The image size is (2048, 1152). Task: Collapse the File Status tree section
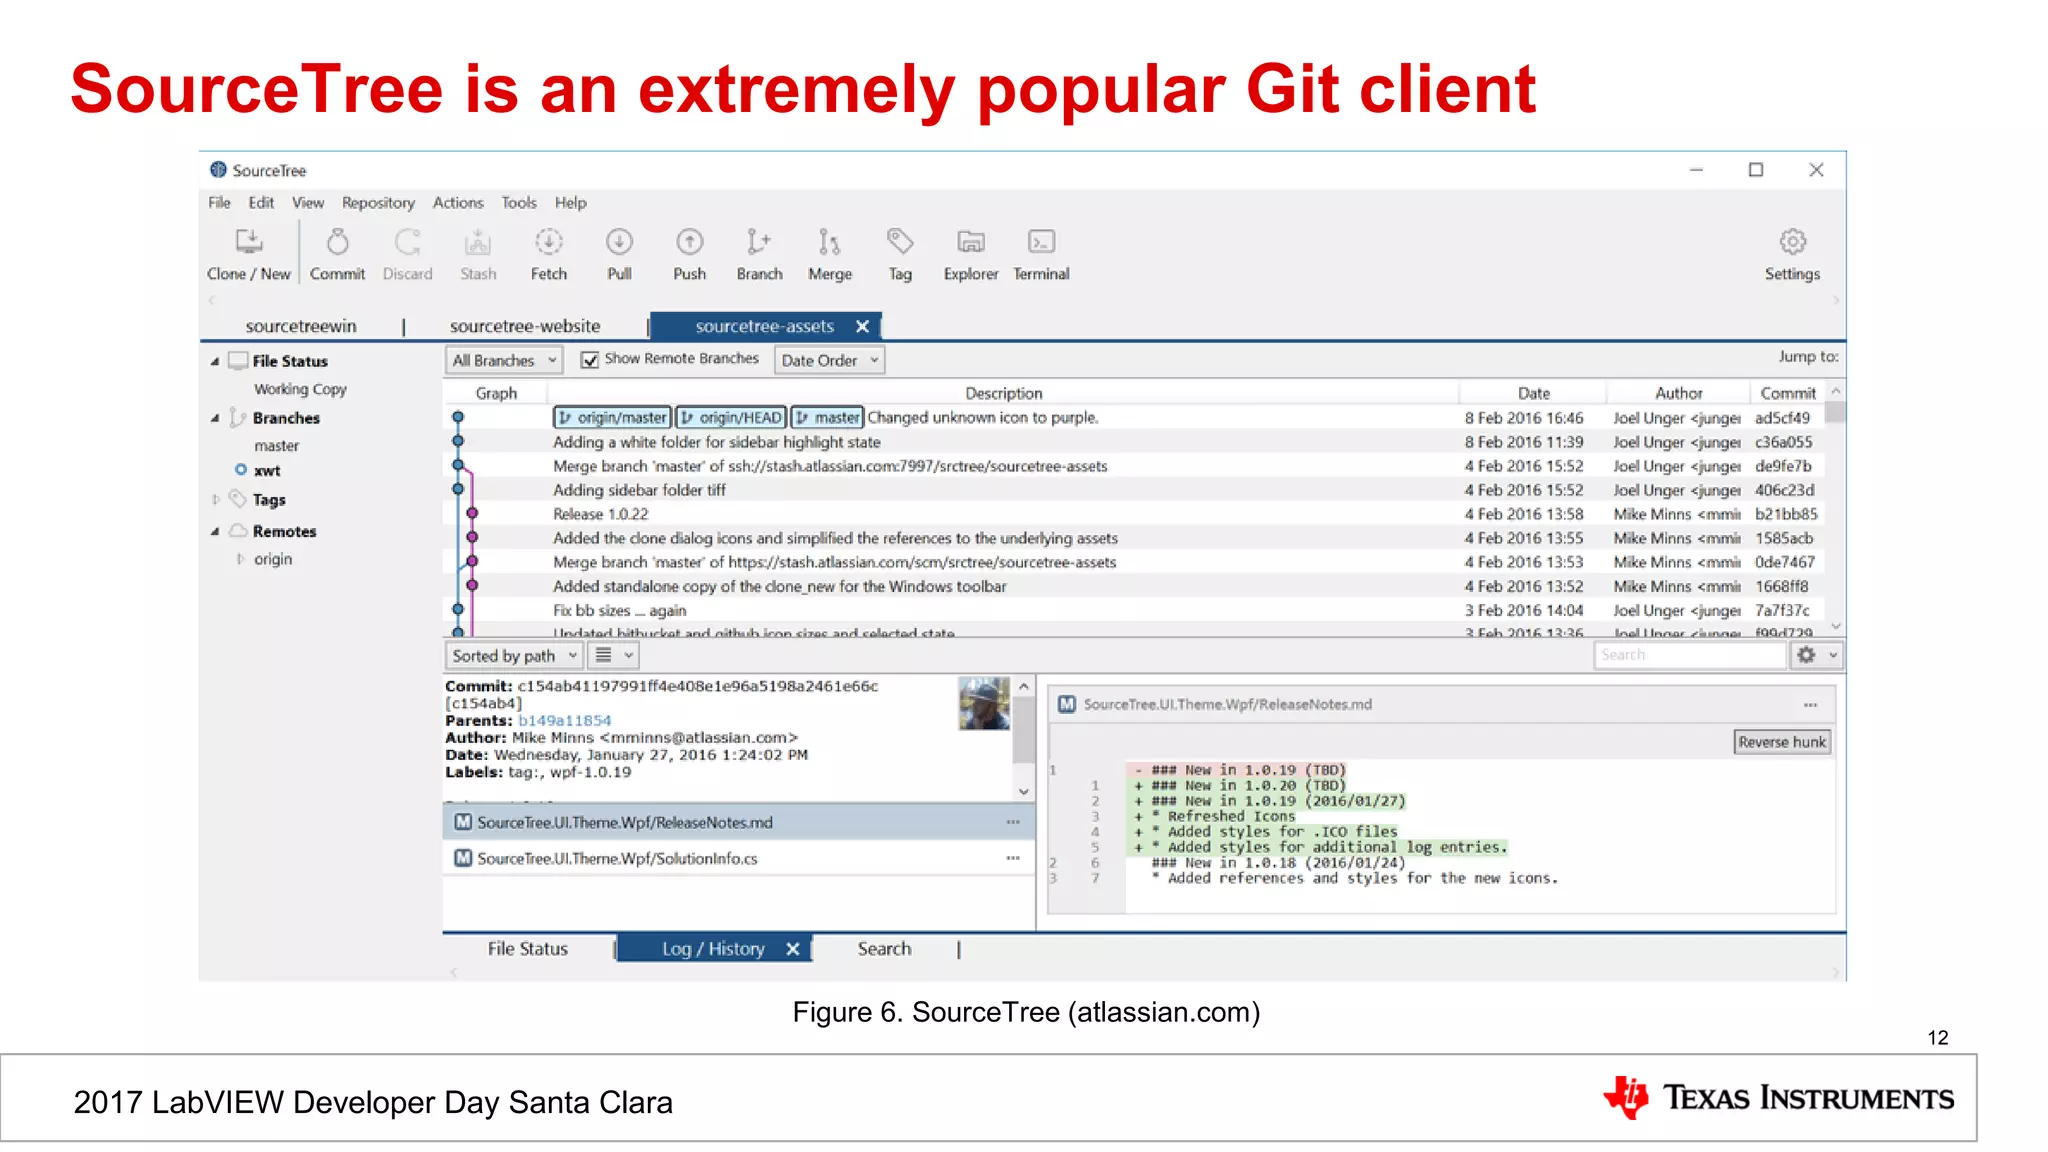tap(214, 361)
